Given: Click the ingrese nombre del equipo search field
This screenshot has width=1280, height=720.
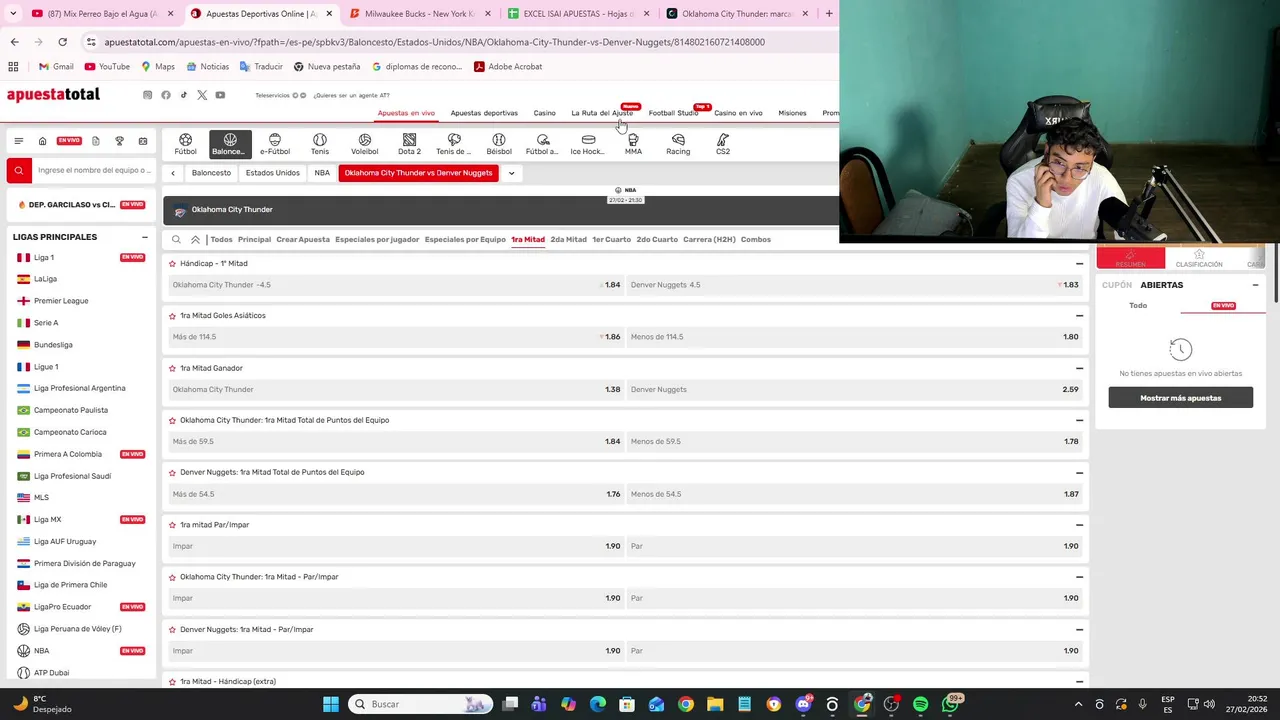Looking at the screenshot, I should click(x=94, y=171).
